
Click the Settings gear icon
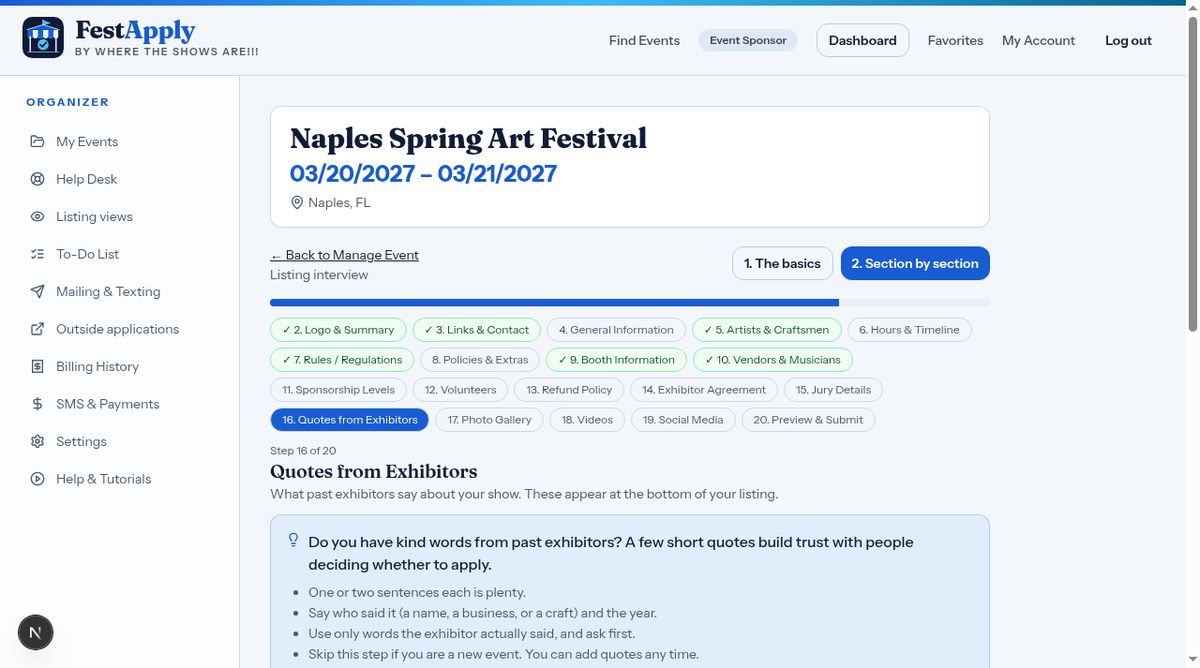click(x=37, y=442)
